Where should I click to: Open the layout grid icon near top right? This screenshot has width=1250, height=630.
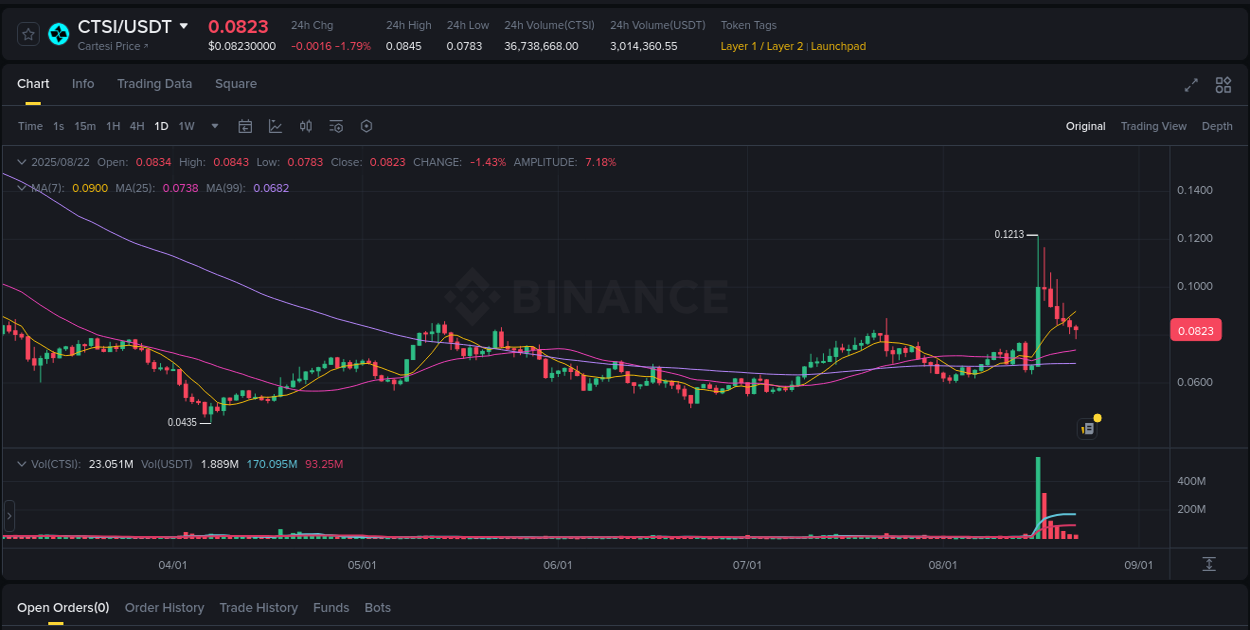[x=1223, y=86]
